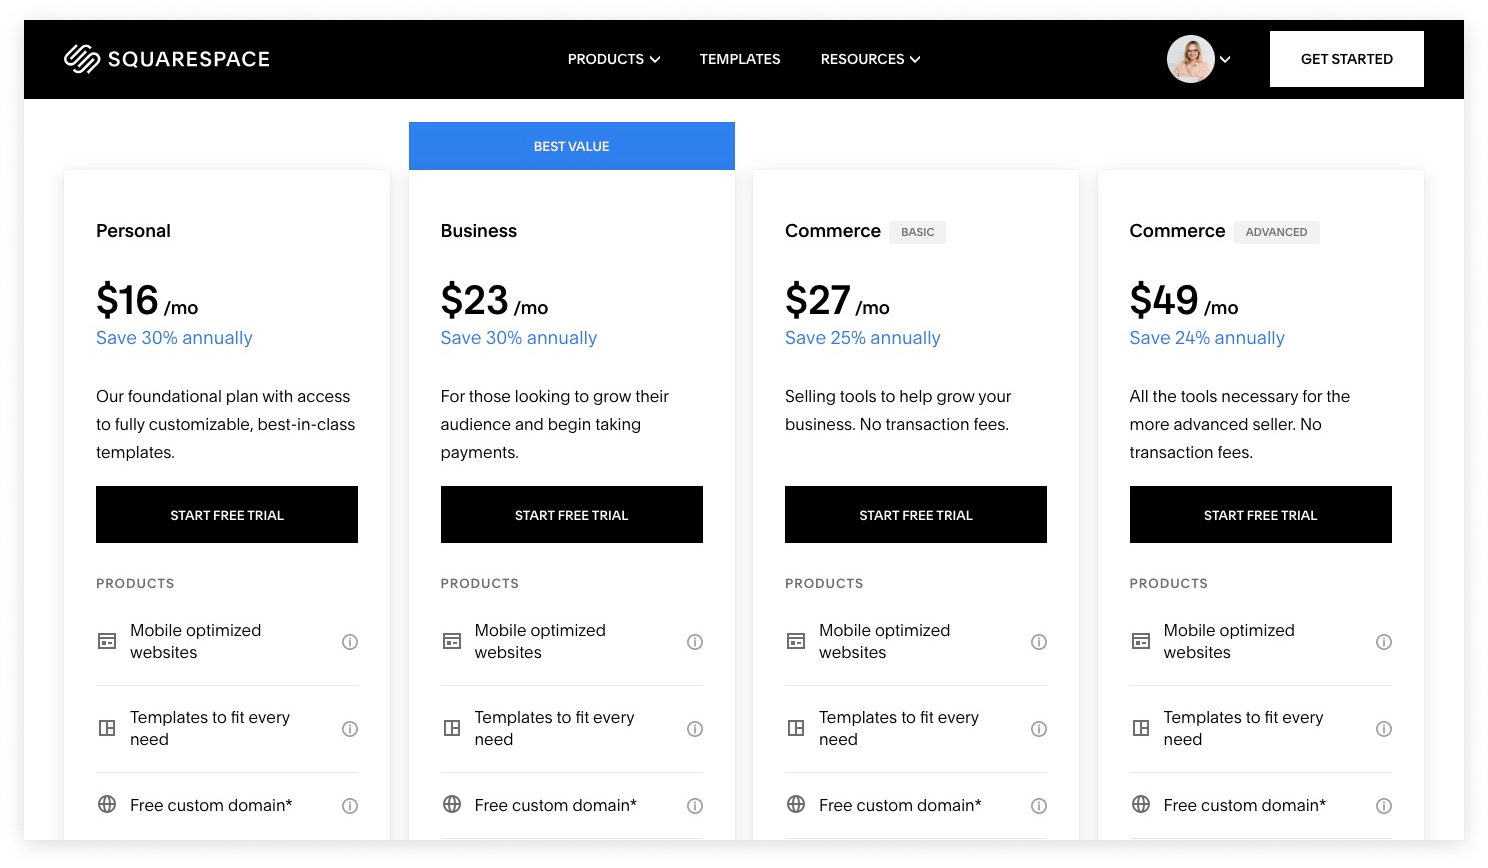Click the mobile websites icon under Commerce Advanced
Viewport: 1488px width, 868px height.
1140,641
